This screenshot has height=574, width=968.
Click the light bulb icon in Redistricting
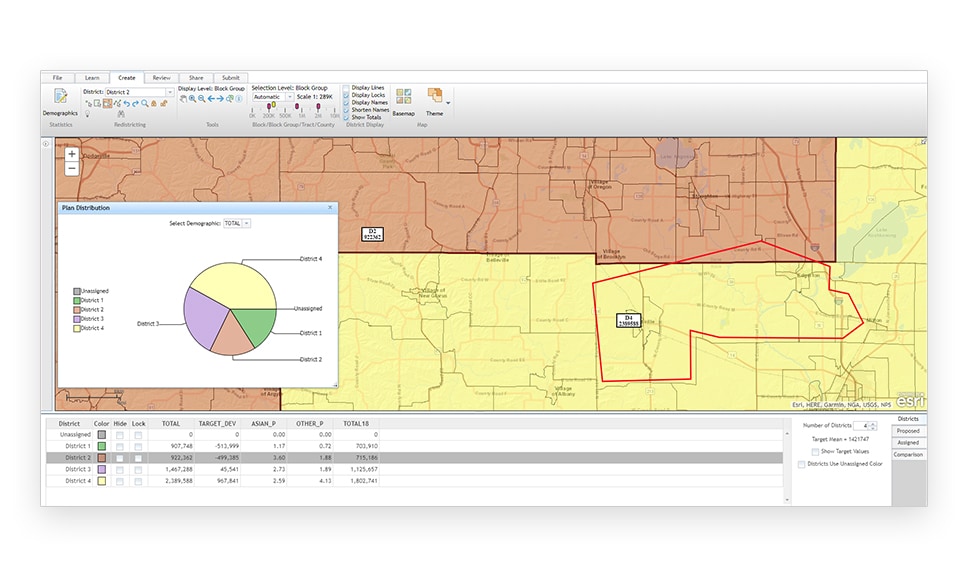88,114
